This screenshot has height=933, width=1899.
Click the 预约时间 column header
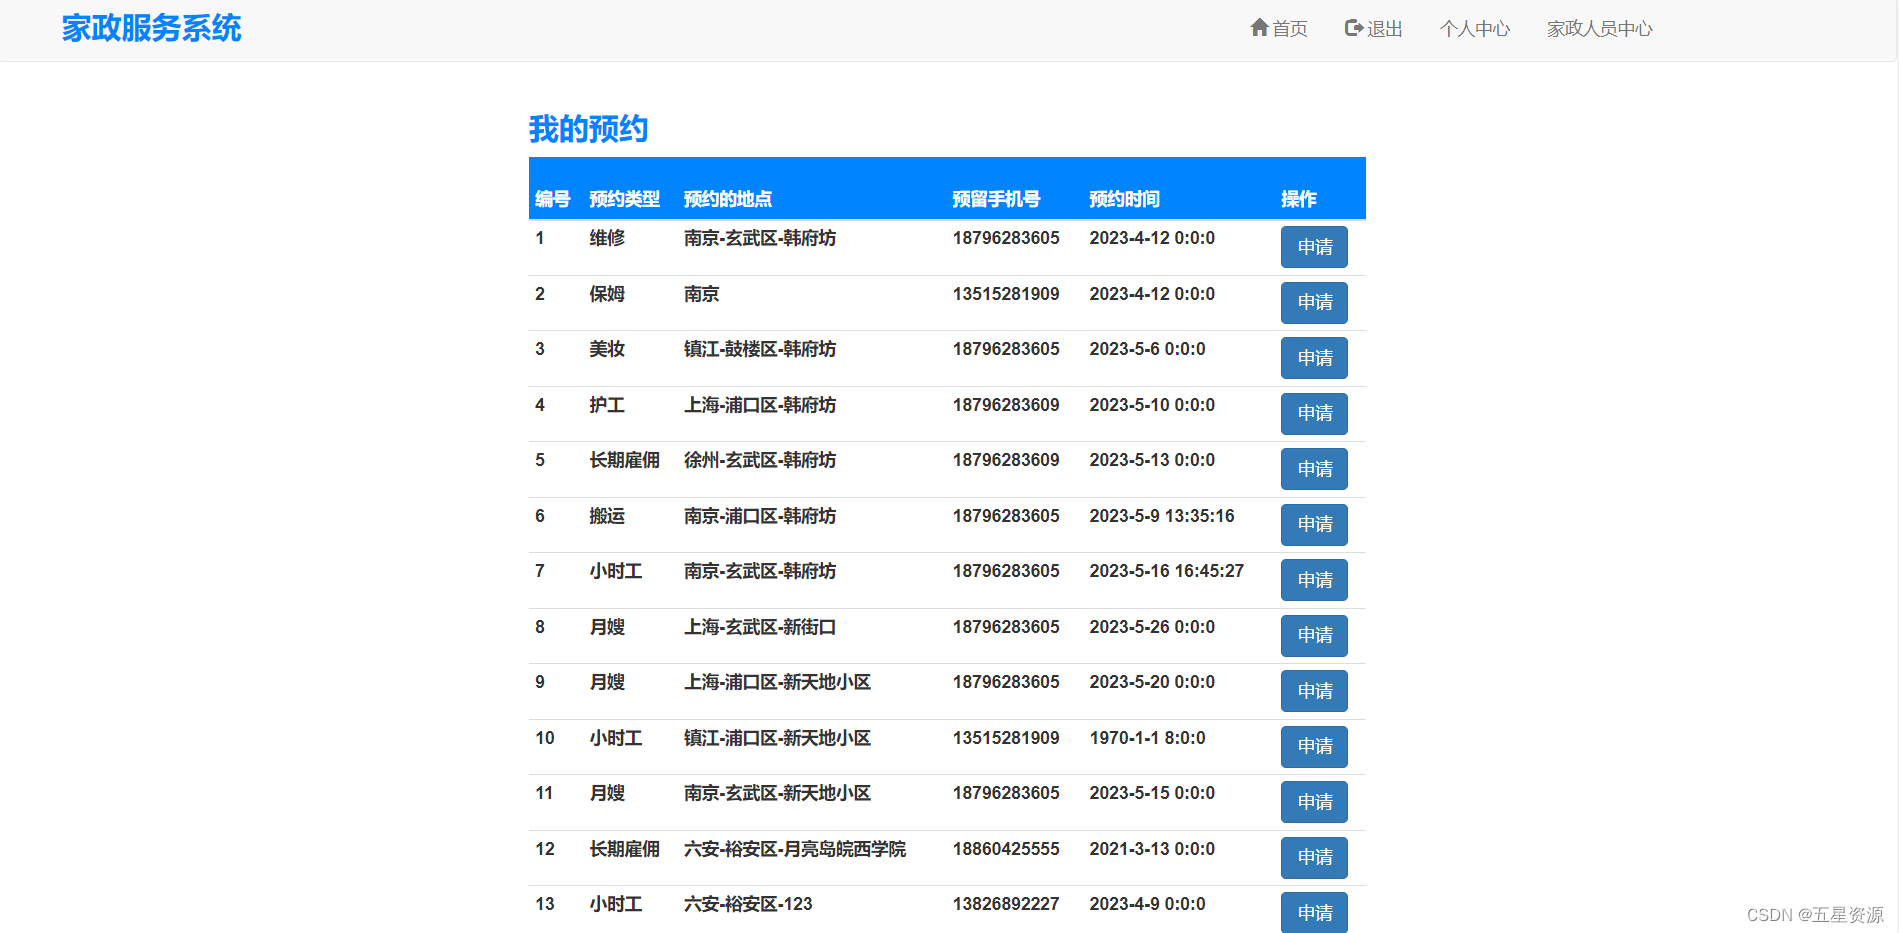click(1125, 199)
